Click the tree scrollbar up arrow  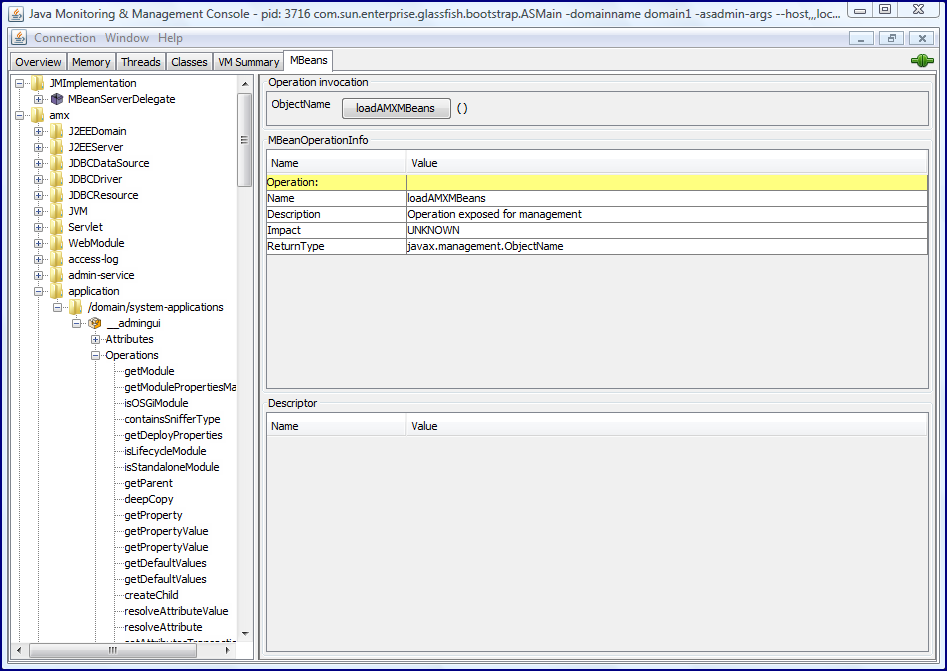[x=245, y=83]
